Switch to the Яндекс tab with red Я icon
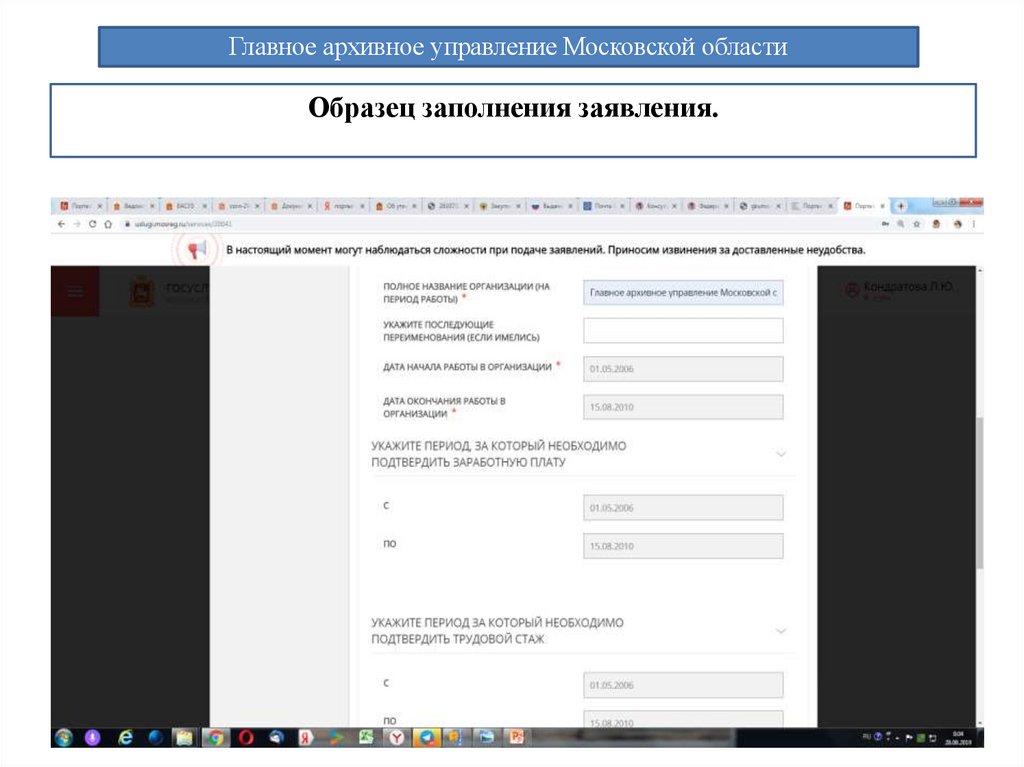Image resolution: width=1024 pixels, height=767 pixels. point(344,206)
